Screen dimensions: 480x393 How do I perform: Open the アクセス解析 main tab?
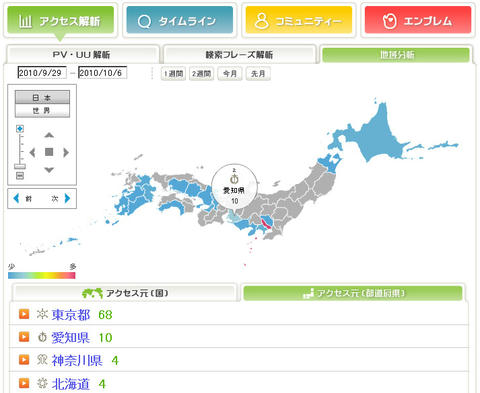click(x=60, y=20)
